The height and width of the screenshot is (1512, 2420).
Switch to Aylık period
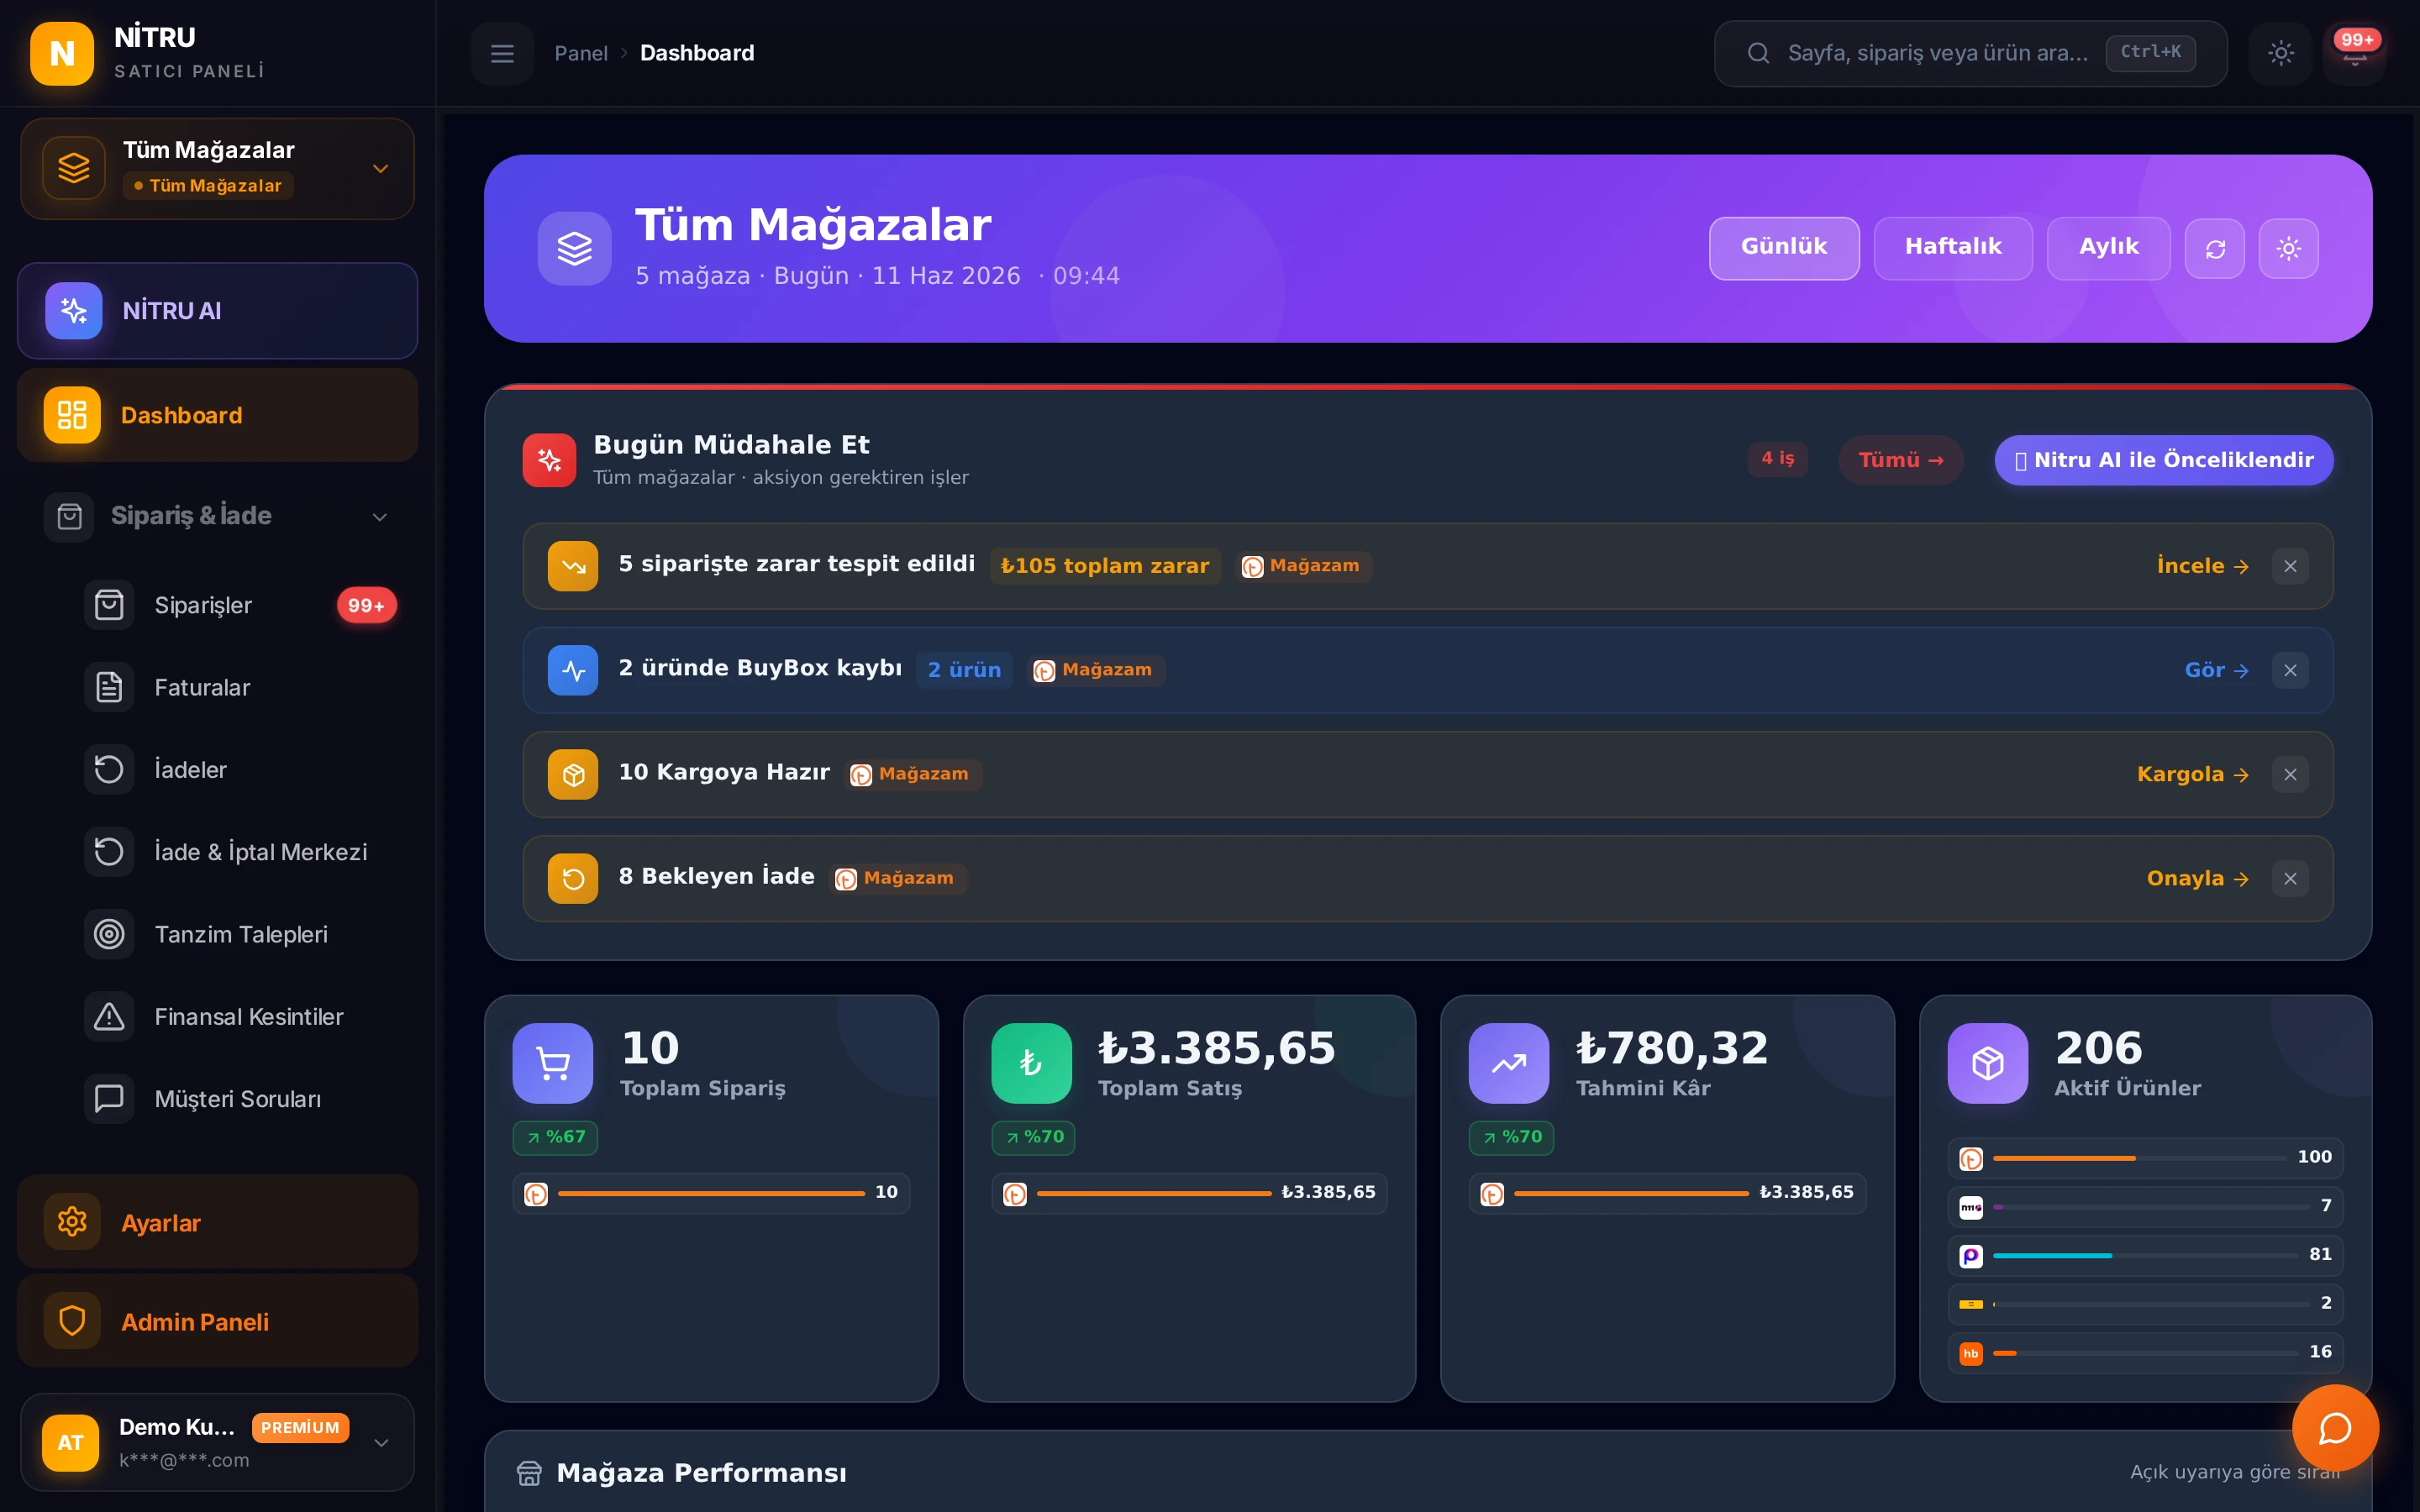(2108, 248)
